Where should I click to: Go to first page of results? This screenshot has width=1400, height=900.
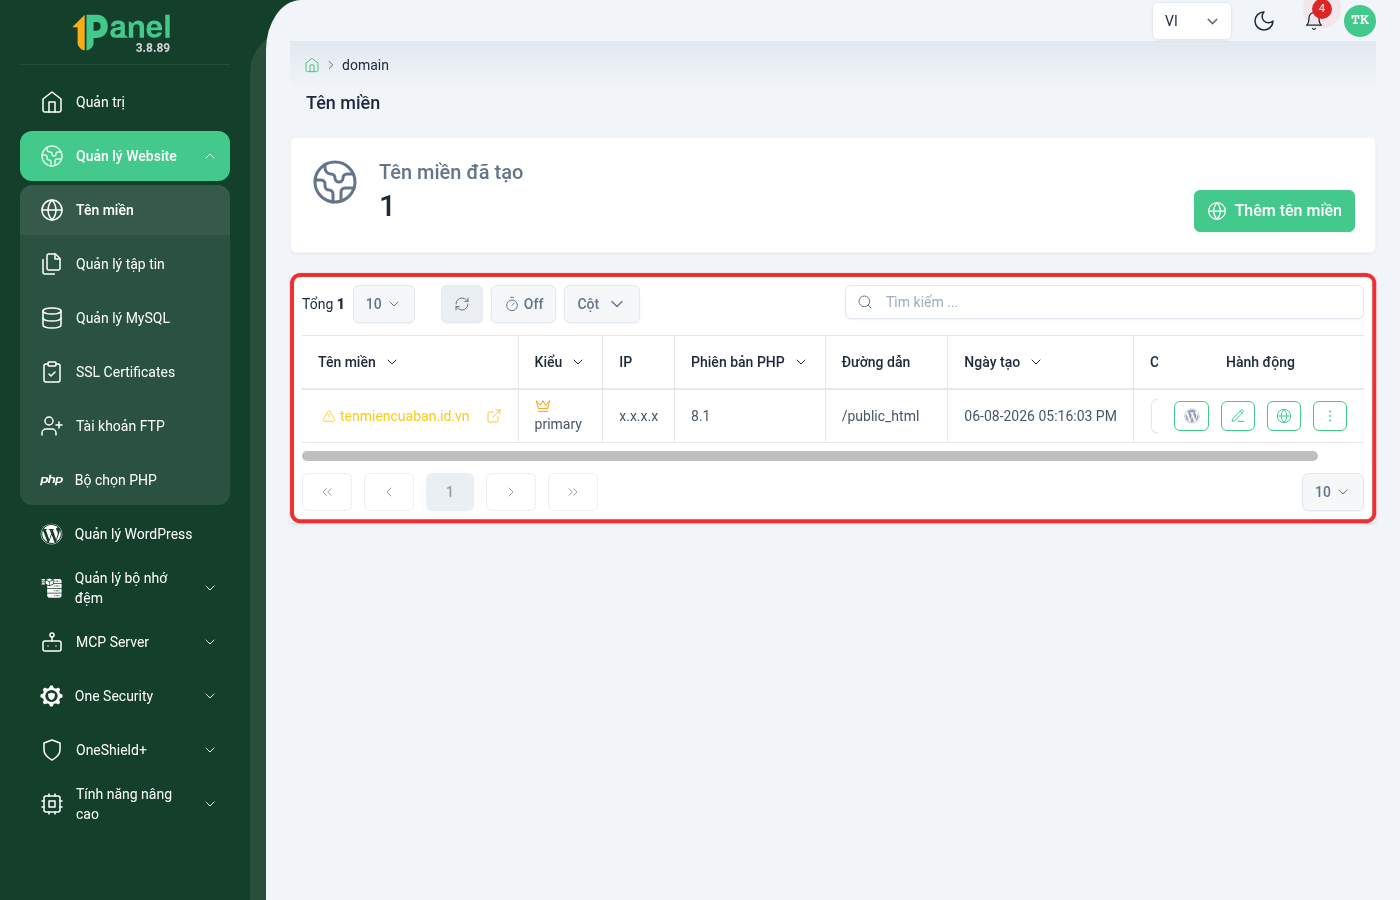coord(327,492)
